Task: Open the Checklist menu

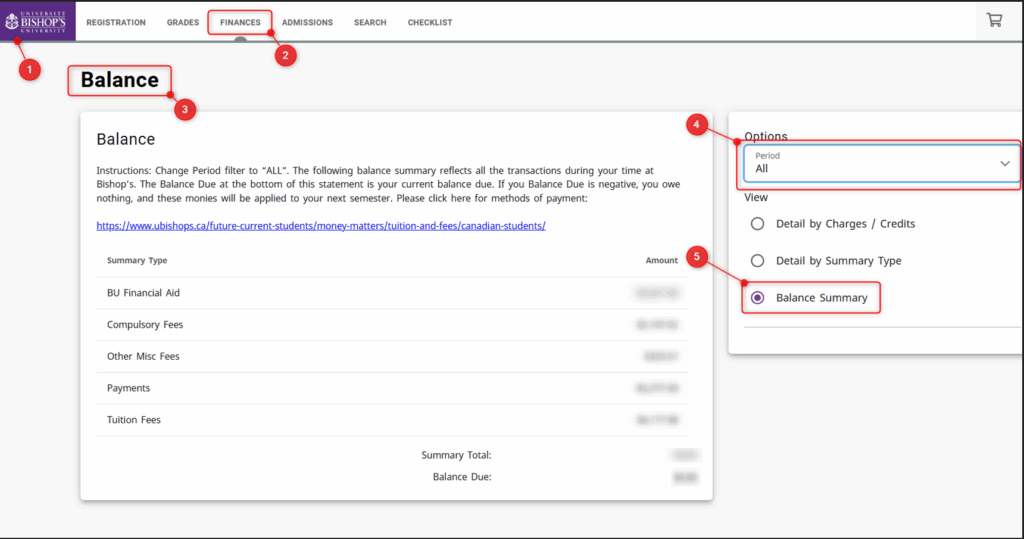Action: (430, 22)
